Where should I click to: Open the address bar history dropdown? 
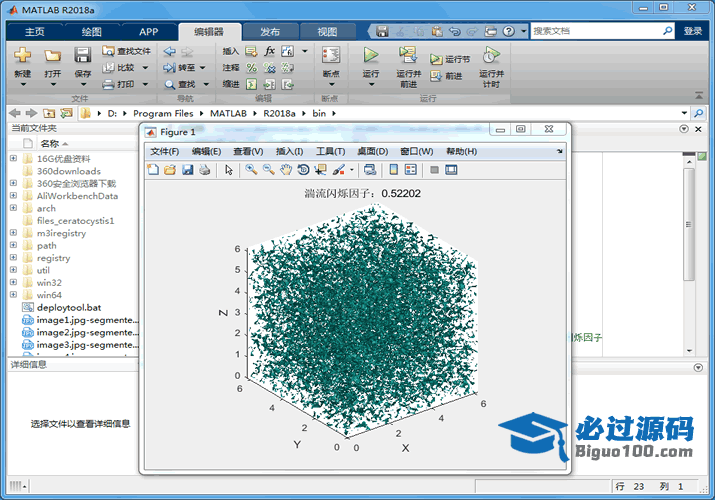pyautogui.click(x=684, y=113)
